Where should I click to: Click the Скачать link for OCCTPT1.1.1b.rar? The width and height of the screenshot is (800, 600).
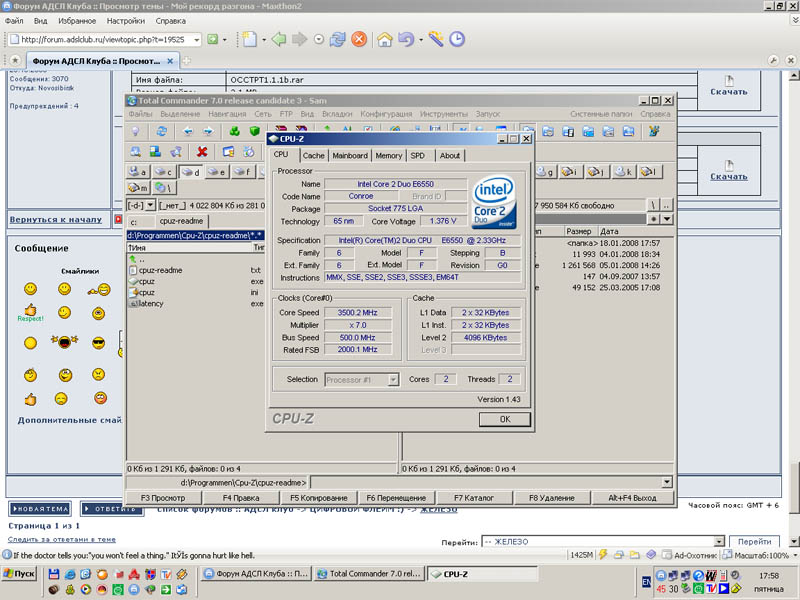pyautogui.click(x=729, y=92)
